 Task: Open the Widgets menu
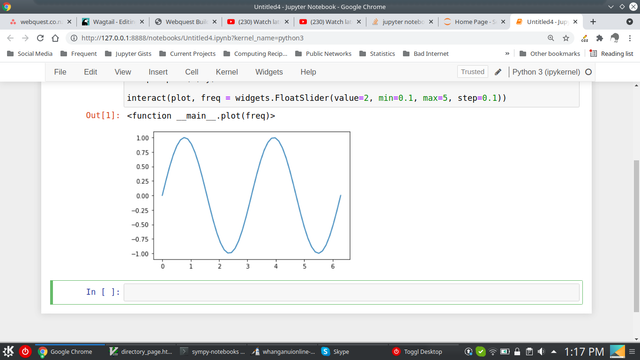(269, 72)
